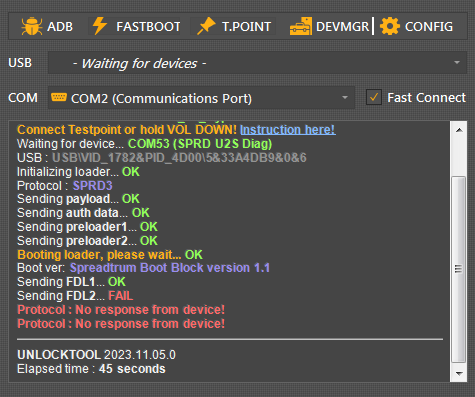Click 'Elapsed time : 45 seconds' text

pos(91,369)
